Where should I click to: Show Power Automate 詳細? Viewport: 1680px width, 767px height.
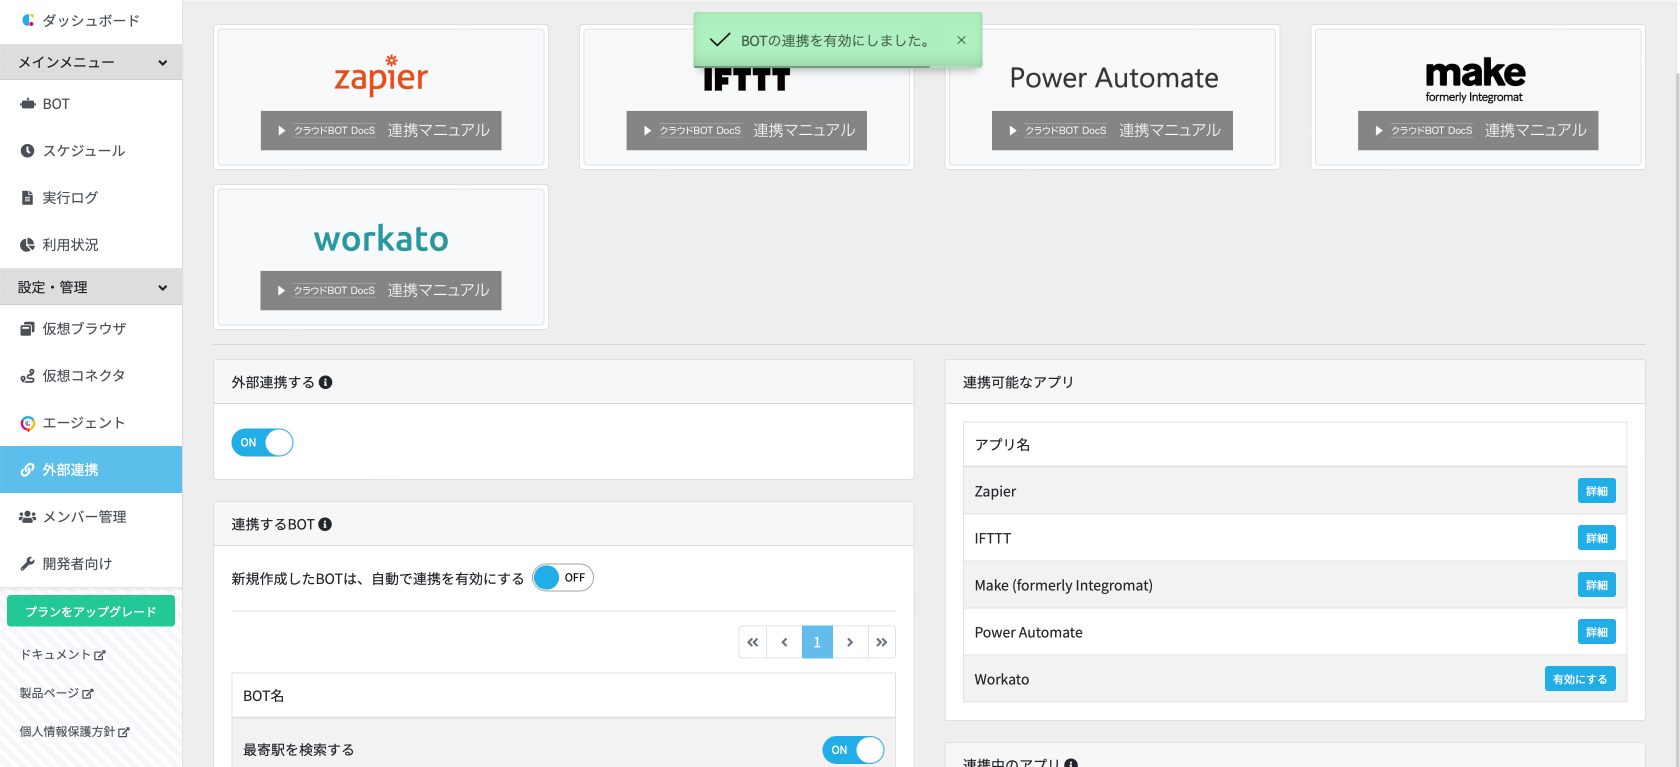pyautogui.click(x=1597, y=632)
